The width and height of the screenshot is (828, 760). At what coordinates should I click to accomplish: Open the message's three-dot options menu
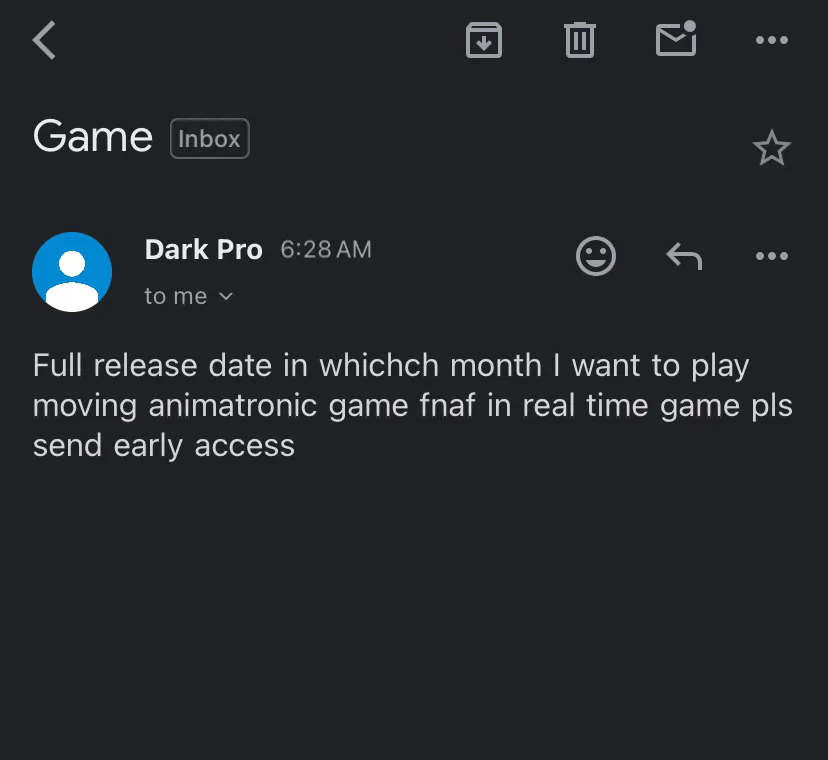point(771,256)
